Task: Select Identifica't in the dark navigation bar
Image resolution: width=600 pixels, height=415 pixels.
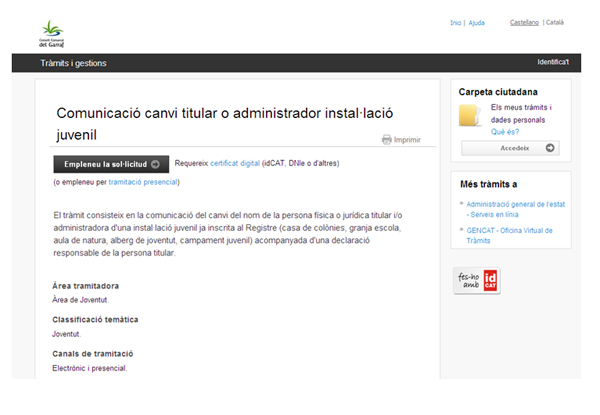Action: (553, 63)
